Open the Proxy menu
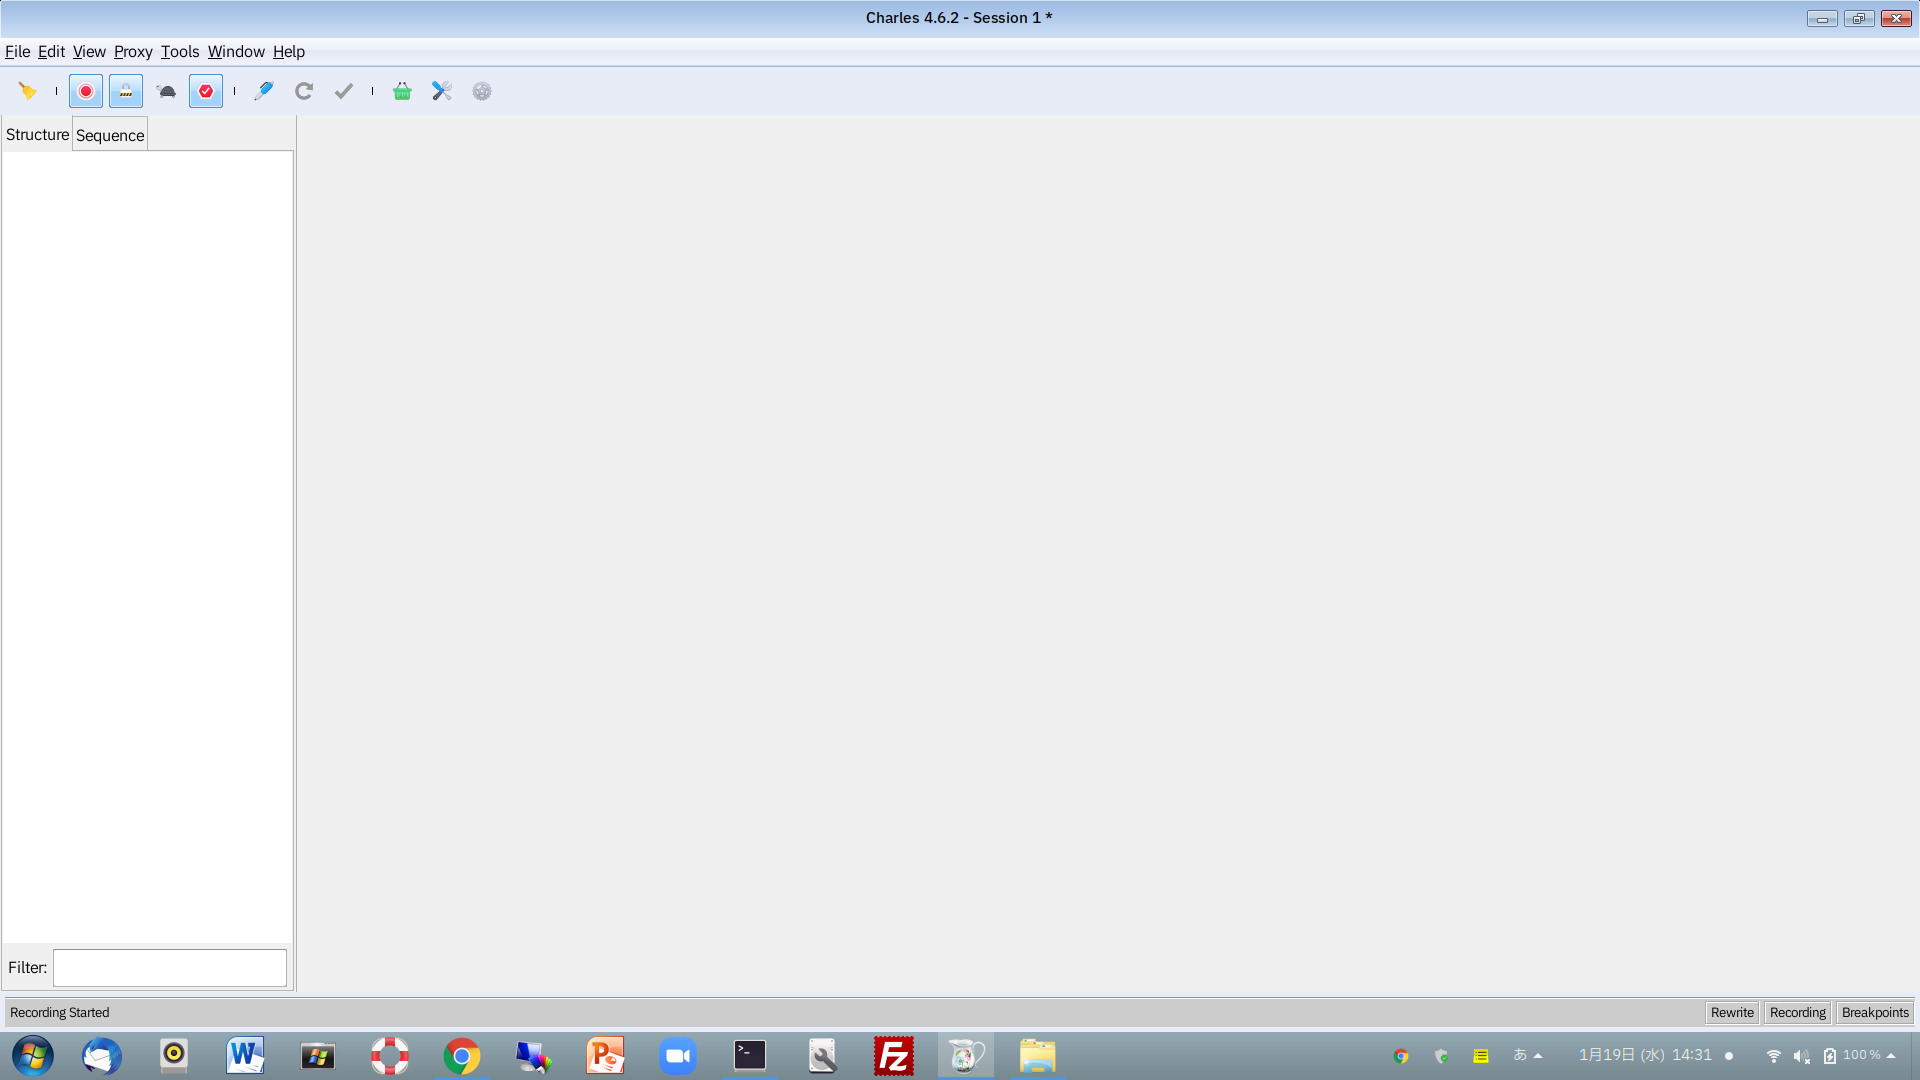This screenshot has height=1080, width=1920. click(x=133, y=52)
